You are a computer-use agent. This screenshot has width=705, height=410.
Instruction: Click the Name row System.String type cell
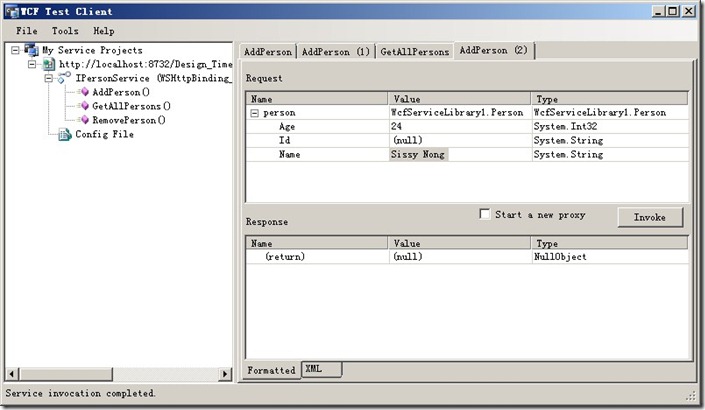pyautogui.click(x=610, y=154)
